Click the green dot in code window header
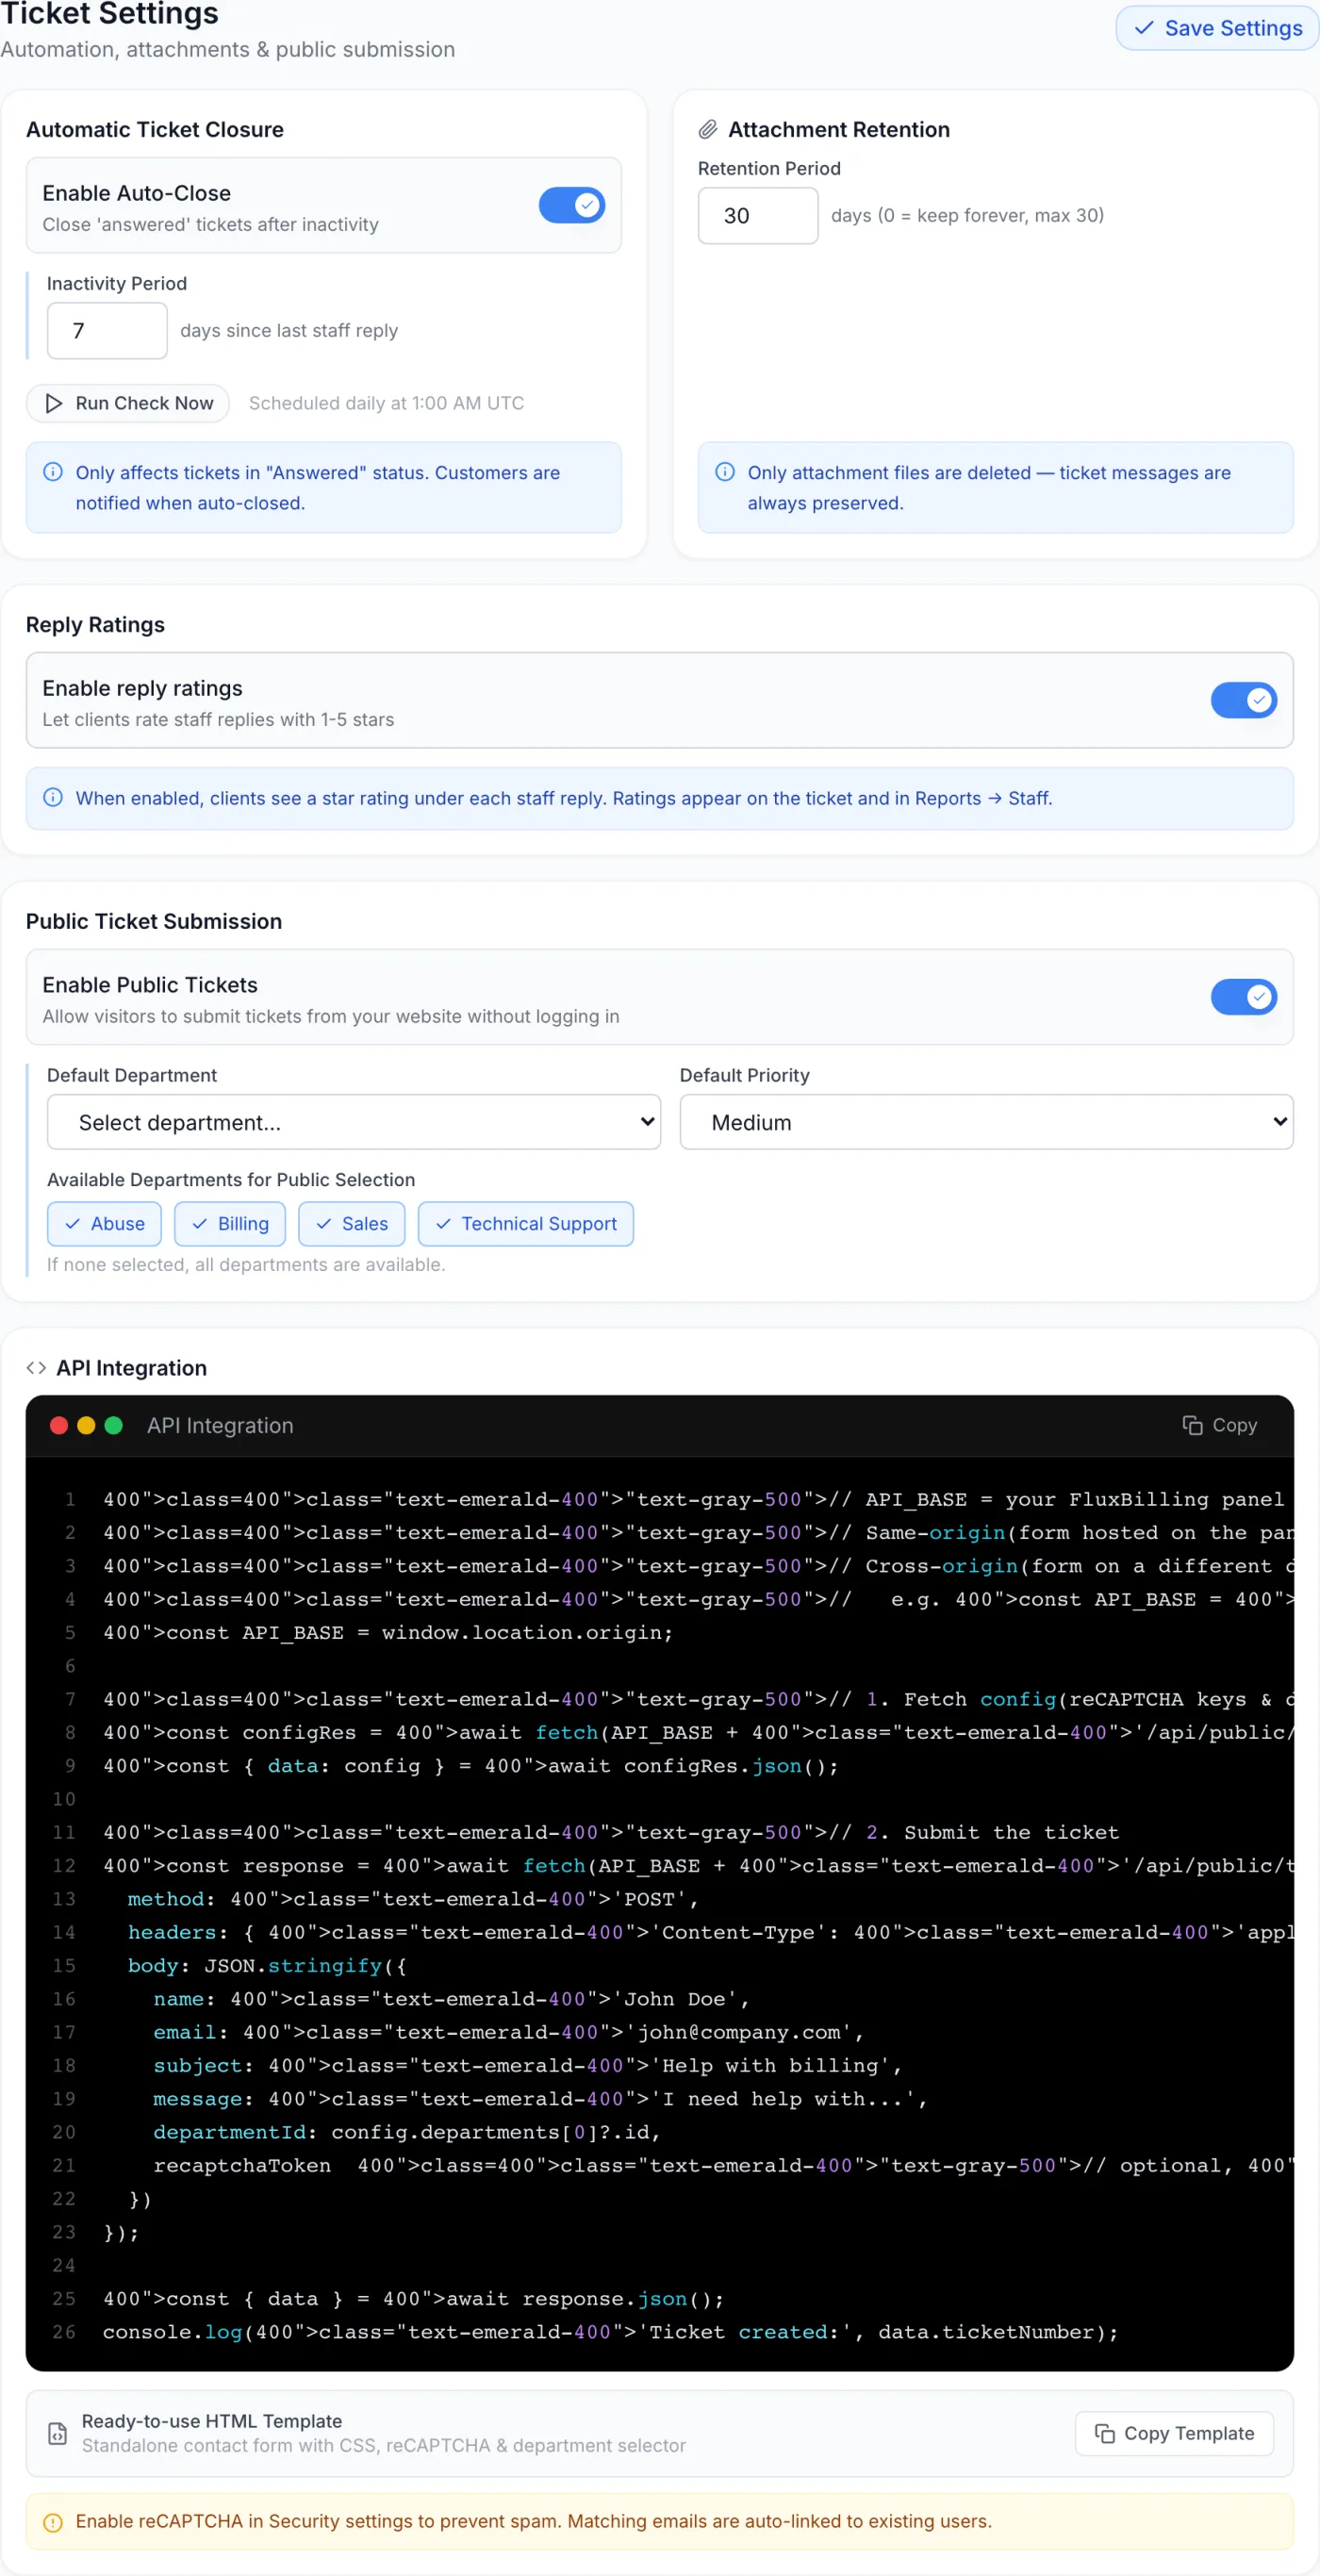1320x2576 pixels. click(114, 1425)
